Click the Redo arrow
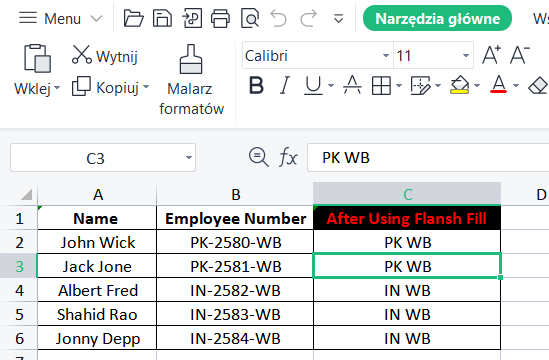Viewport: 549px width, 360px height. pos(308,18)
